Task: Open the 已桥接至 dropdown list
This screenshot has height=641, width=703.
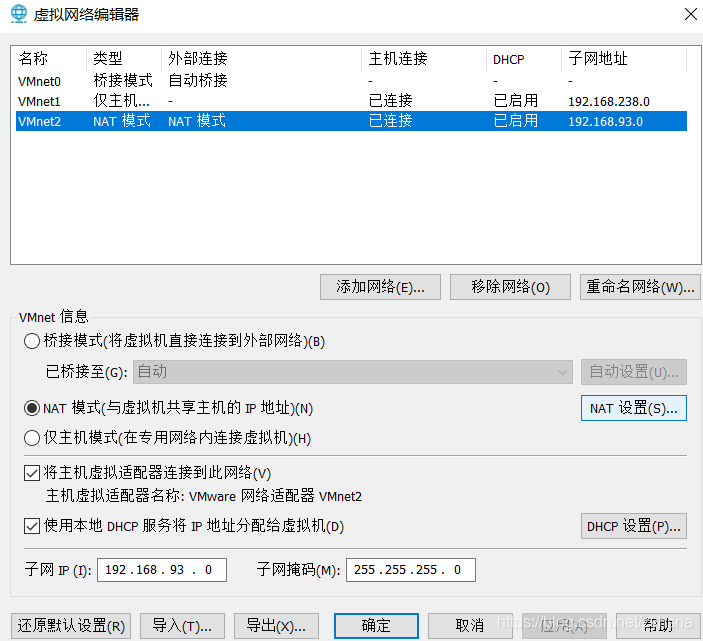Action: pyautogui.click(x=352, y=372)
